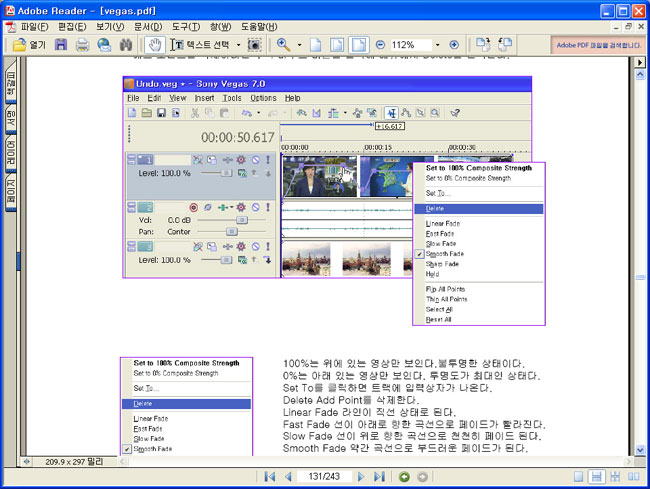The height and width of the screenshot is (489, 650).
Task: Click the email globe-envelope toolbar icon
Action: [x=104, y=44]
